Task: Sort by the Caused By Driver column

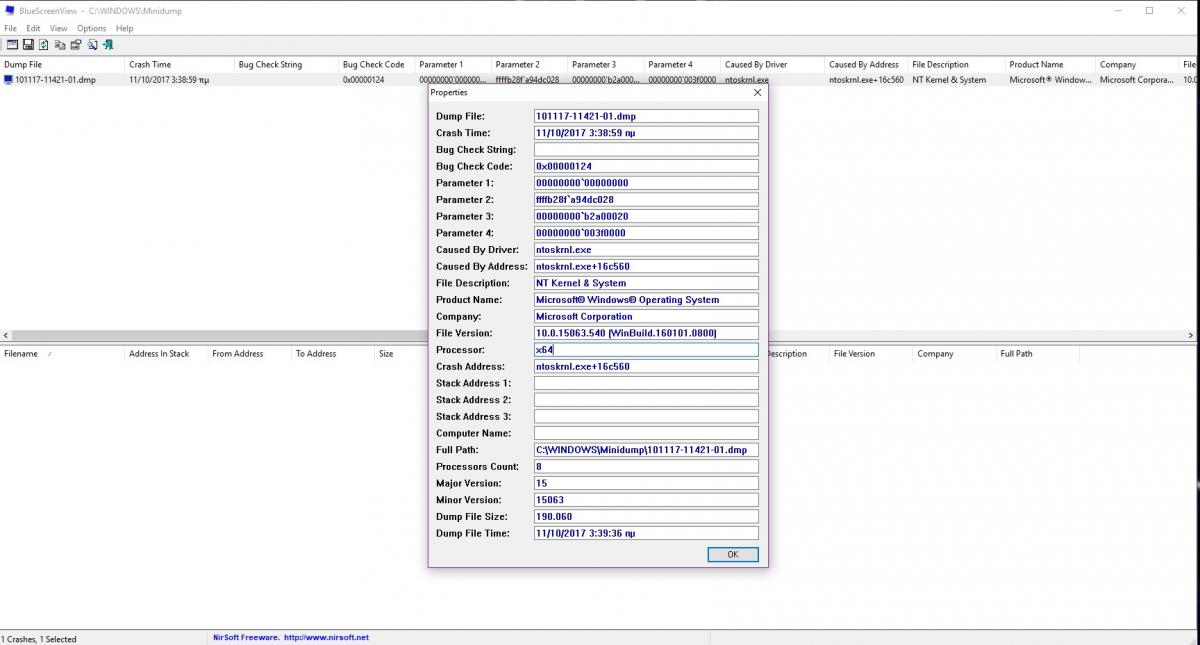Action: tap(773, 64)
